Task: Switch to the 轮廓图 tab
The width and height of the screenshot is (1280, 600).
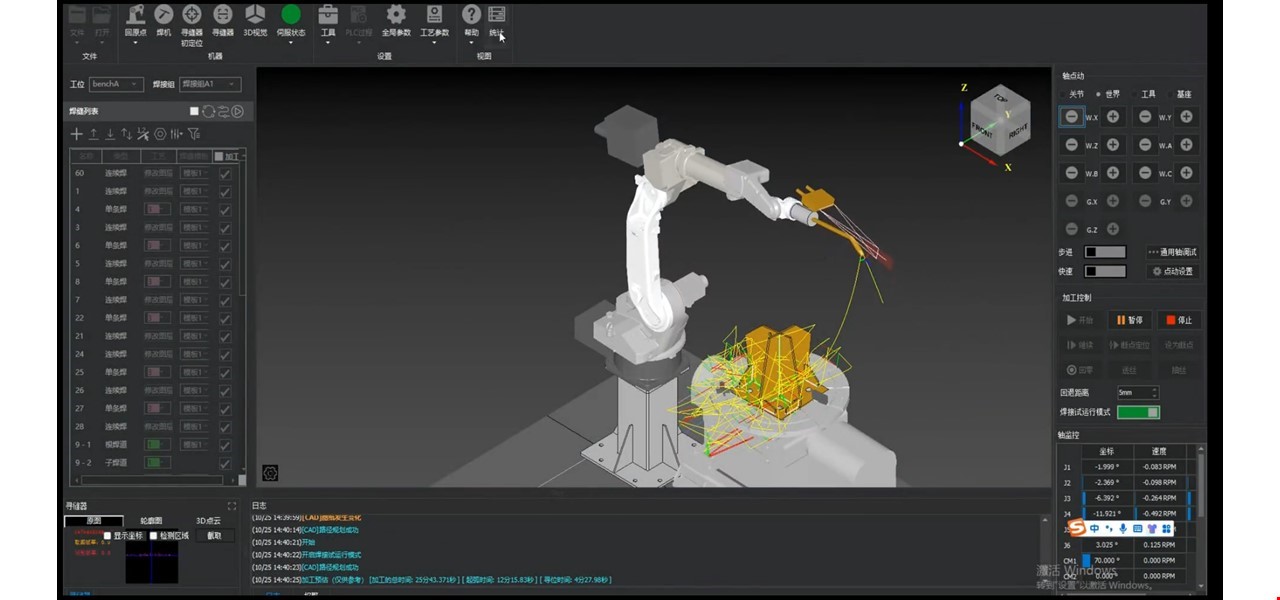Action: click(151, 521)
